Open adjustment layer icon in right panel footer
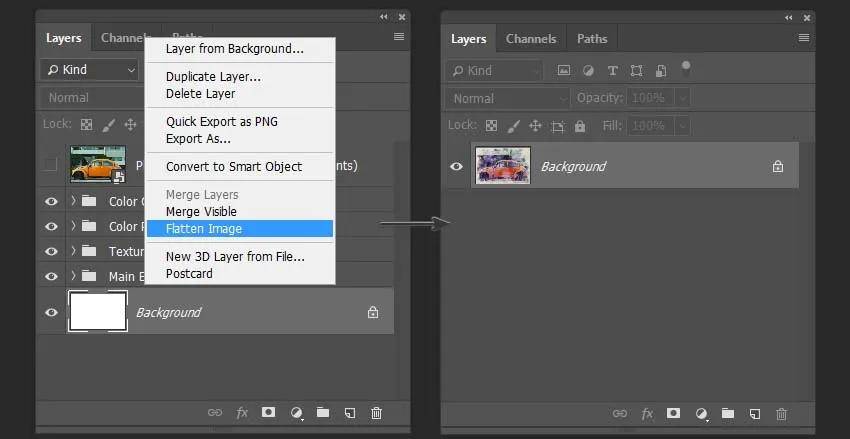Image resolution: width=850 pixels, height=439 pixels. (701, 414)
